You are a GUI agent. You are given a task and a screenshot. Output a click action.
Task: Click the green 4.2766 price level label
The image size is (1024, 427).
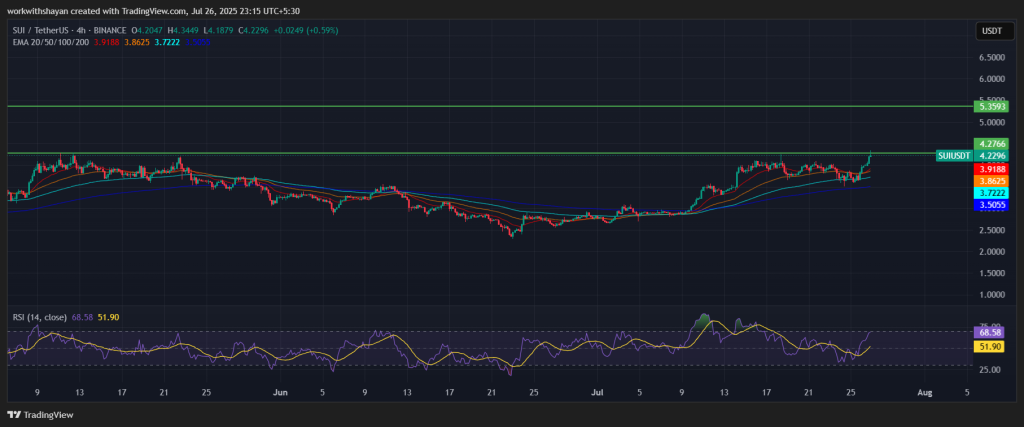pos(993,144)
